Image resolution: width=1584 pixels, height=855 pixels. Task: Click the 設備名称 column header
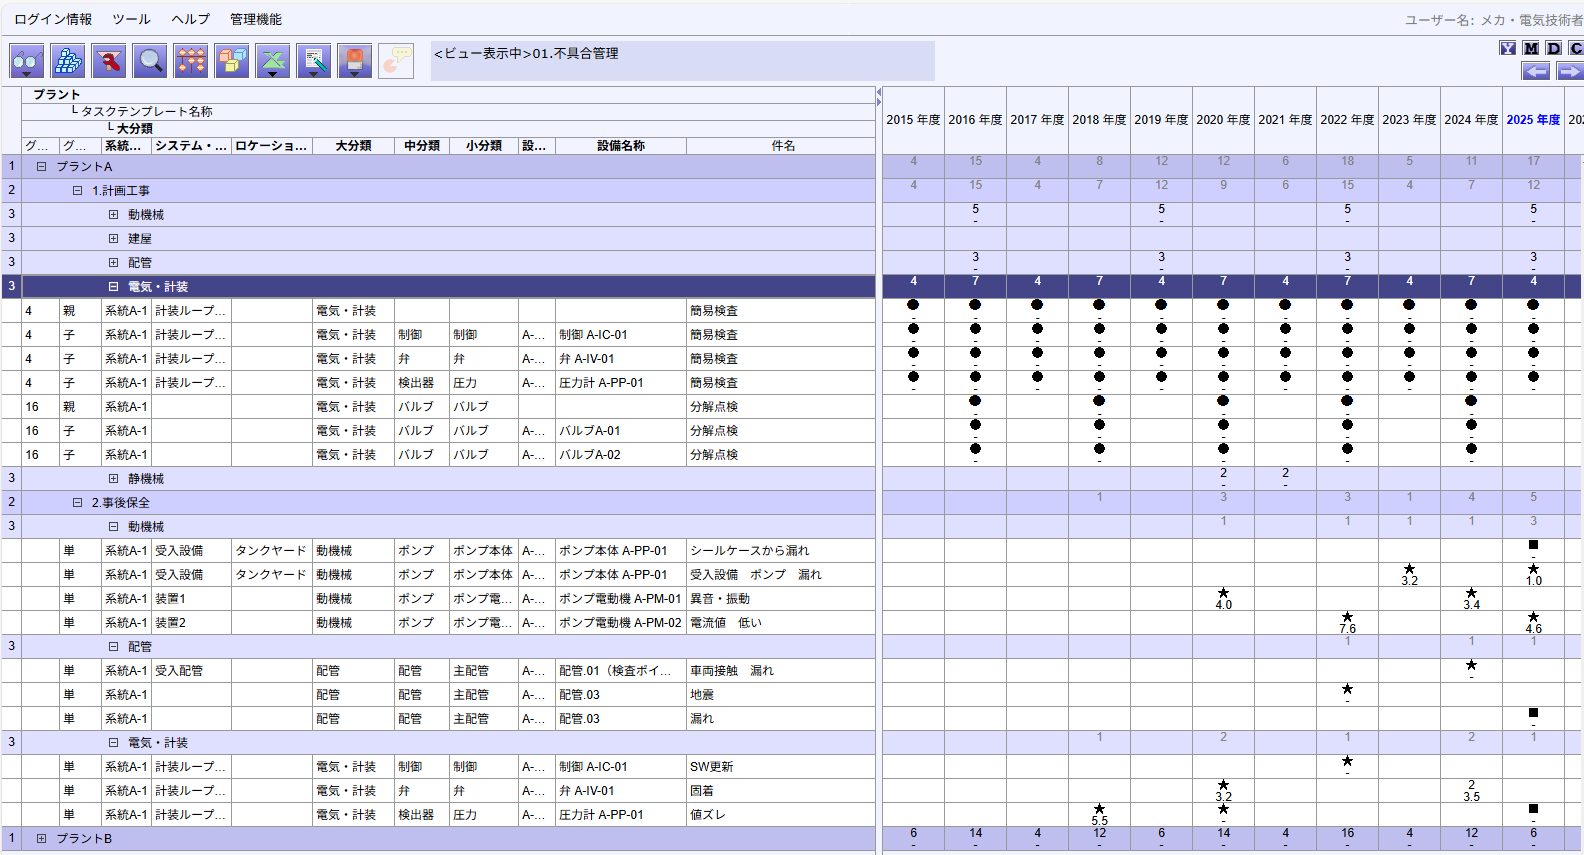tap(620, 146)
